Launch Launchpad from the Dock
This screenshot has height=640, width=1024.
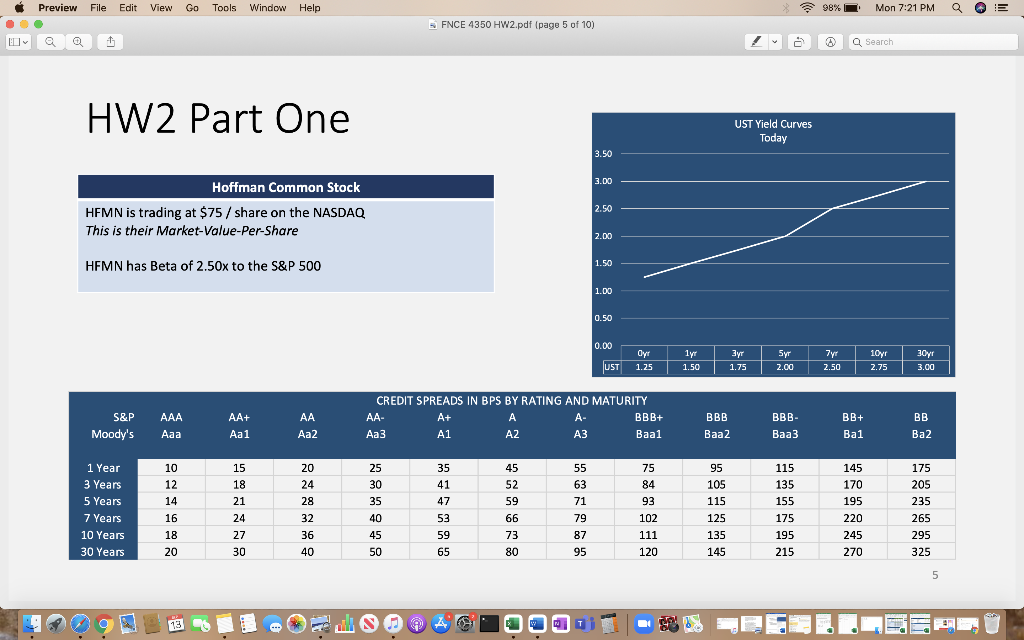tap(56, 624)
